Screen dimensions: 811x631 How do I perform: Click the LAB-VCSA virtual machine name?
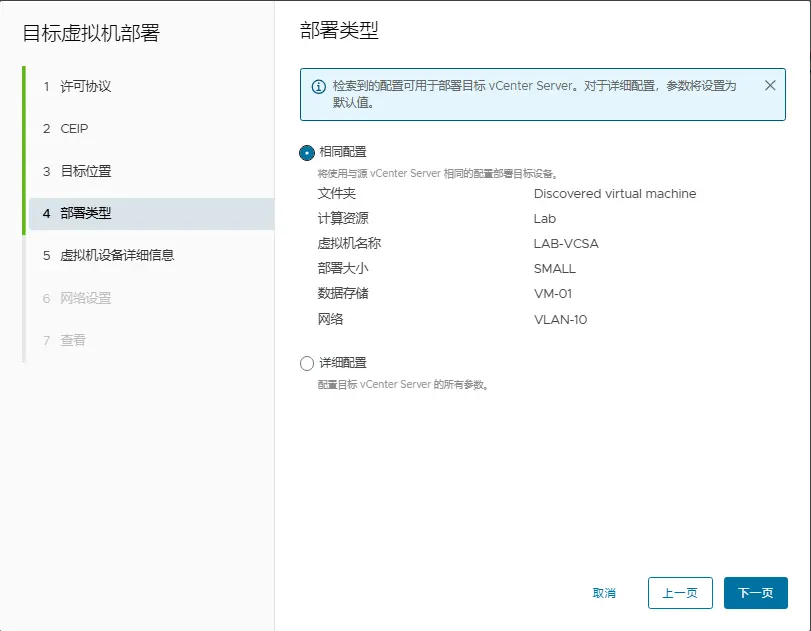pos(567,243)
